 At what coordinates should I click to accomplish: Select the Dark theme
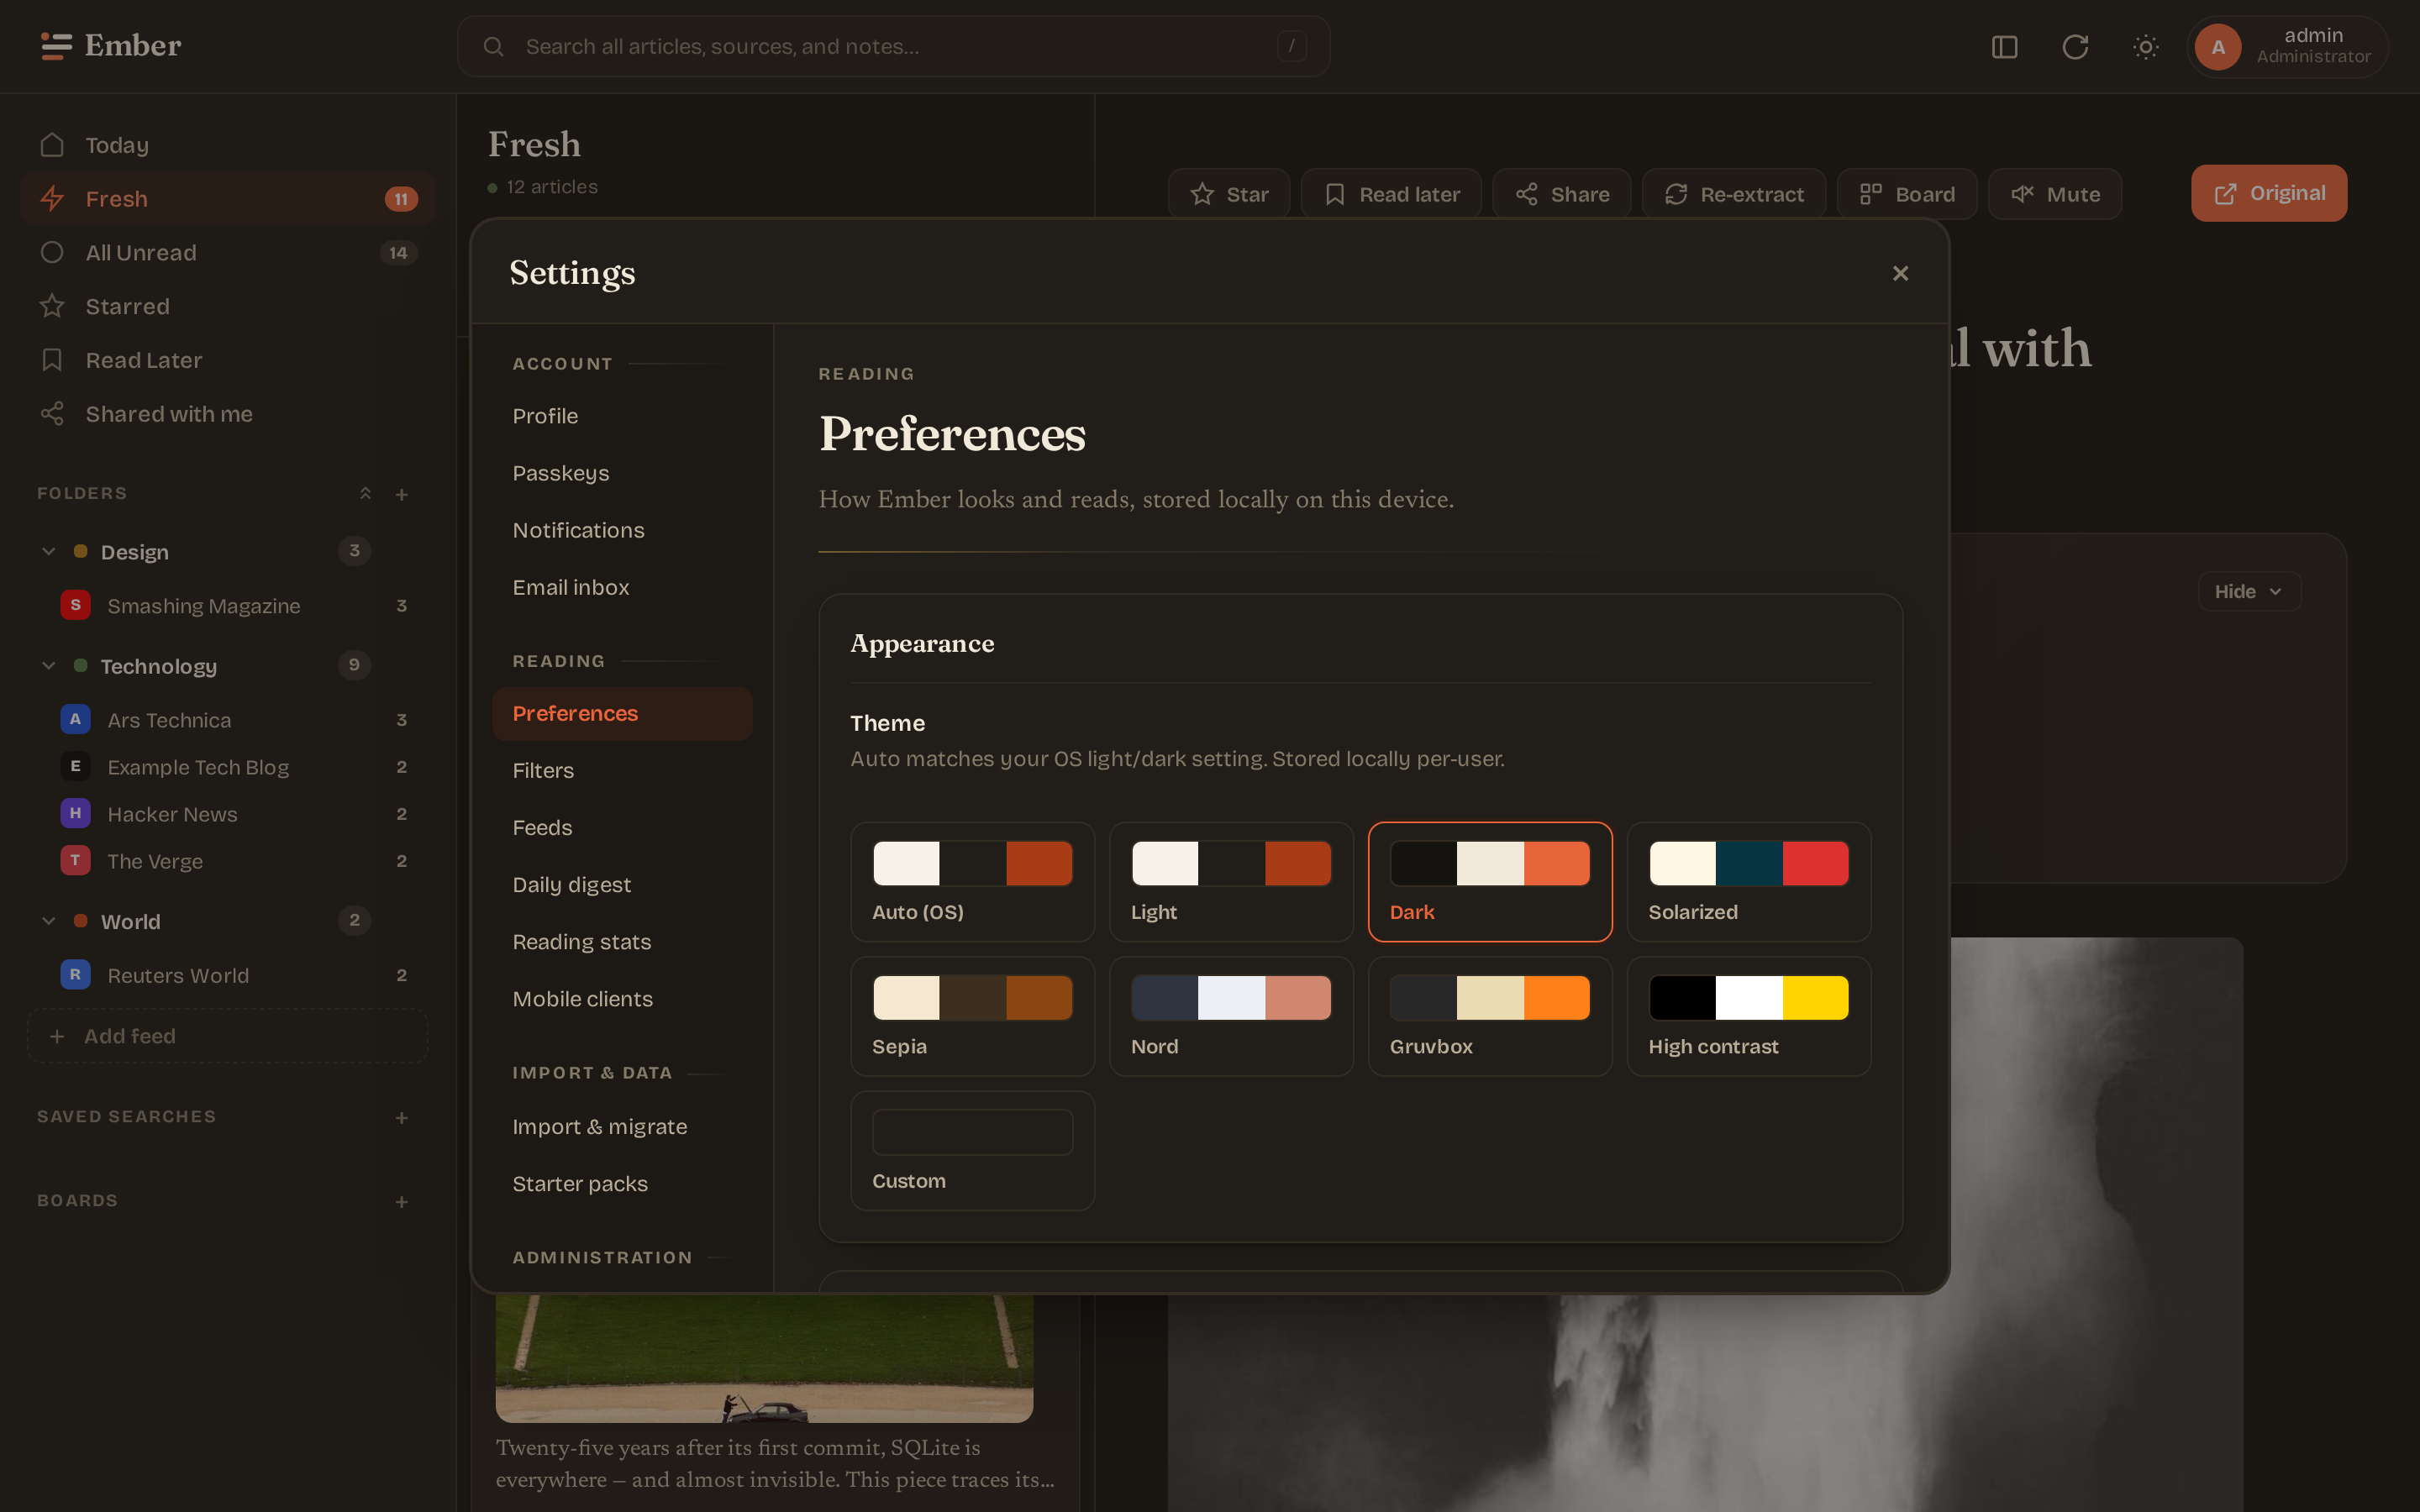click(1490, 882)
